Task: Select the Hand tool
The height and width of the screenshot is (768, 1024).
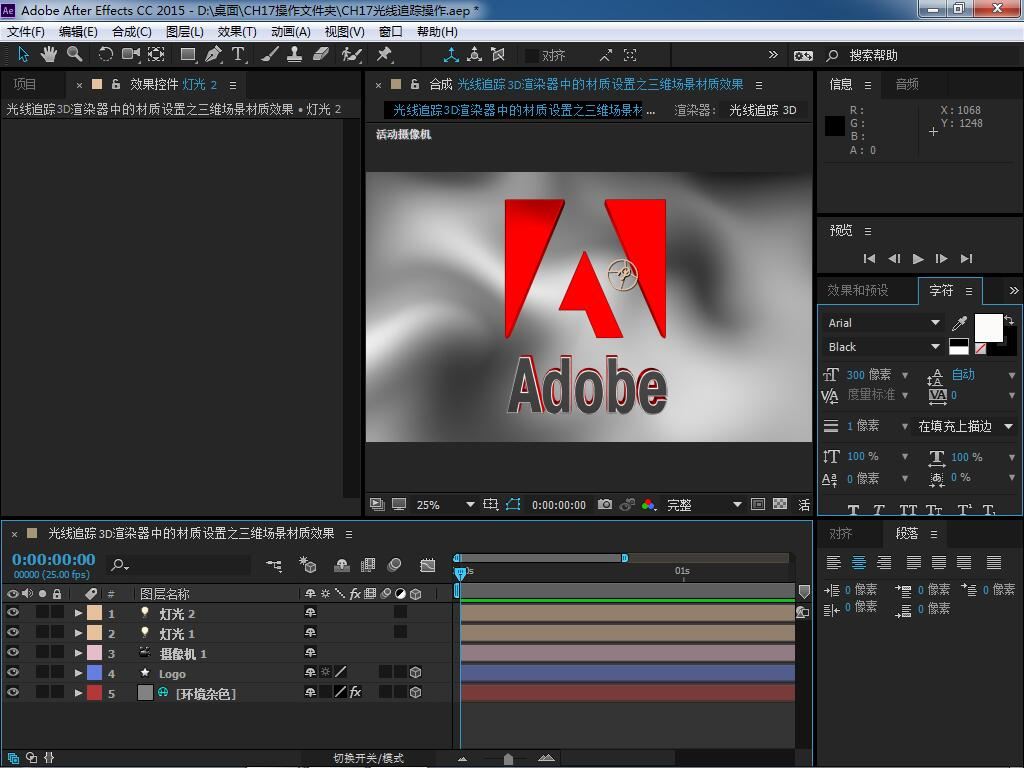Action: point(49,55)
